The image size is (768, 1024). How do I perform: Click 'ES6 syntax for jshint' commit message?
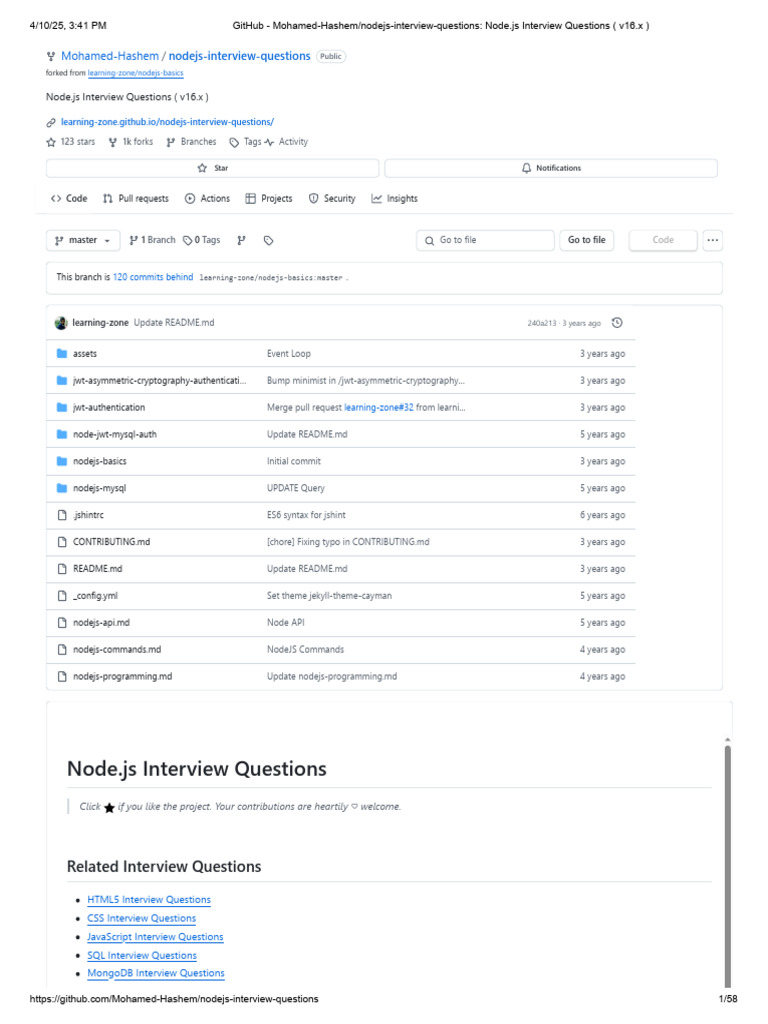pos(306,515)
